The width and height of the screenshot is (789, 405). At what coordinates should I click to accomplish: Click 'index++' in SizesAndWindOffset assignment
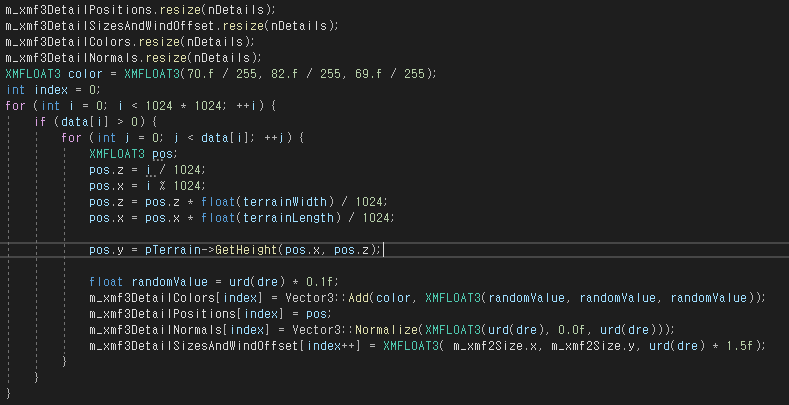pos(331,347)
